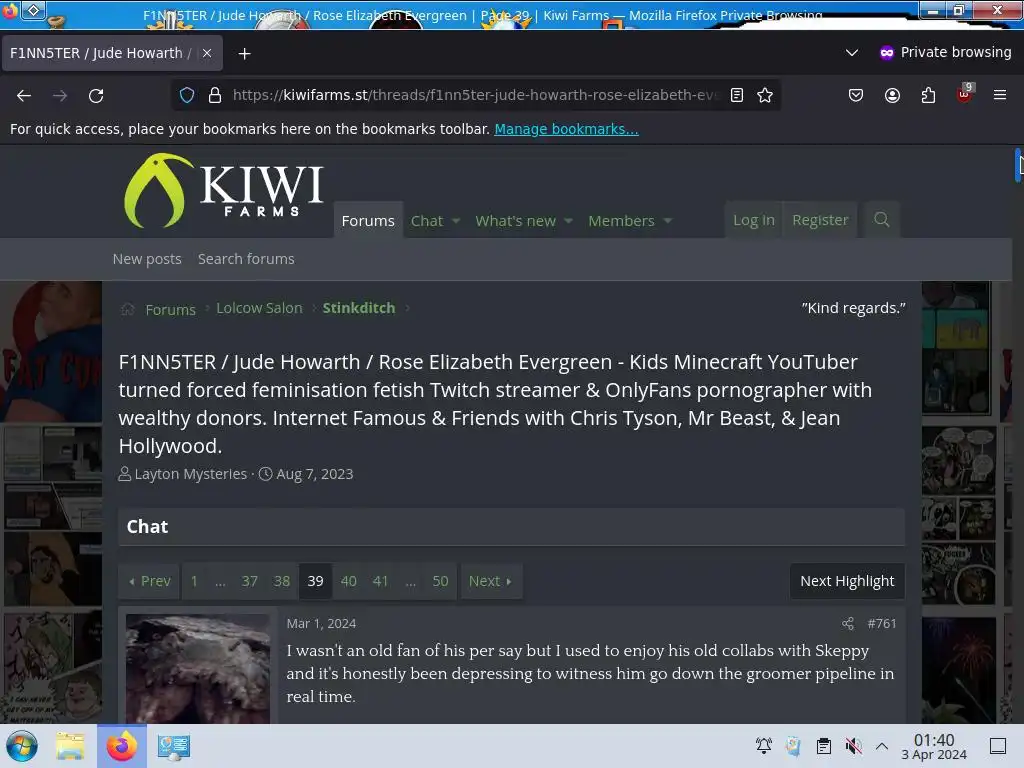Screen dimensions: 1024x768
Task: Open the Firefox hamburger menu
Action: tap(1000, 95)
